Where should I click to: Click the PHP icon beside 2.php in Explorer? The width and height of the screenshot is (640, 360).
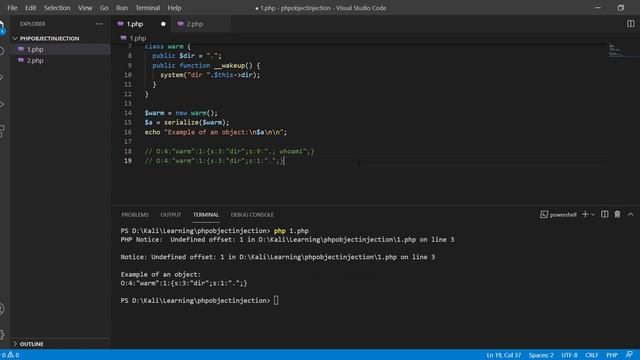click(x=21, y=60)
